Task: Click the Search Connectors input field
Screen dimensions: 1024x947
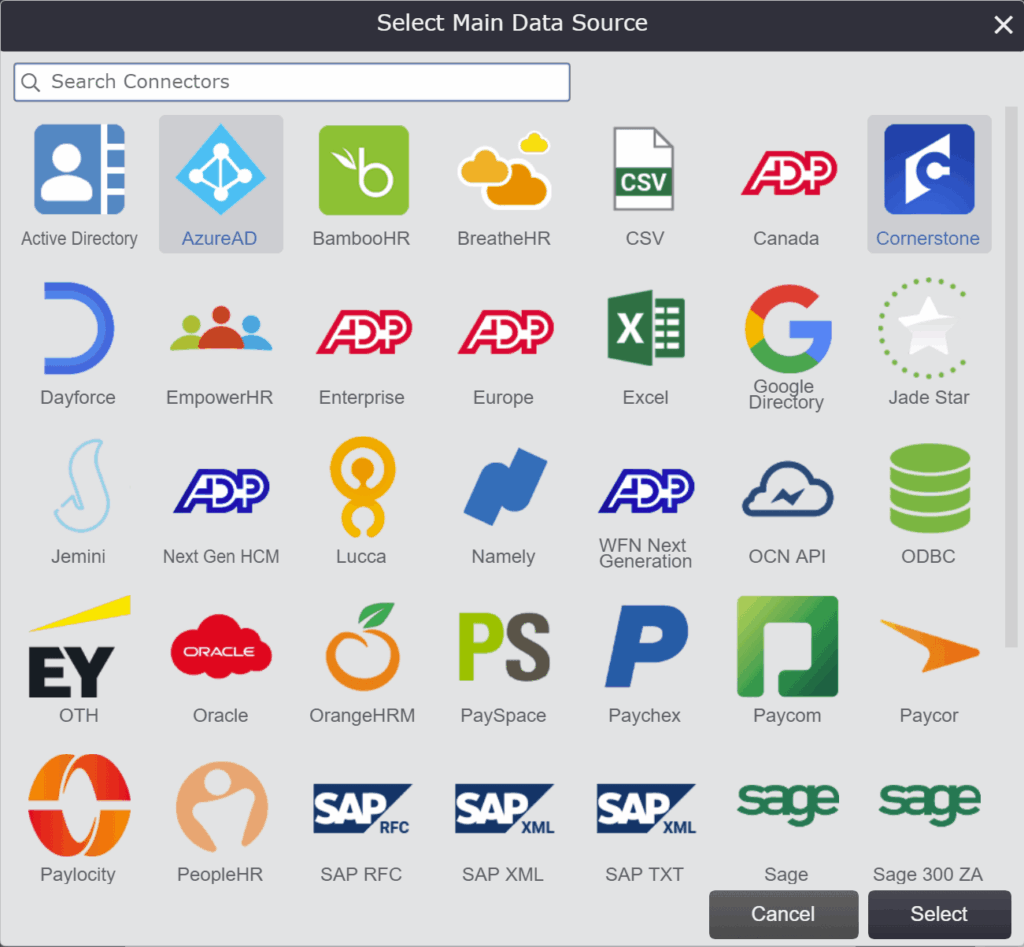Action: tap(300, 82)
